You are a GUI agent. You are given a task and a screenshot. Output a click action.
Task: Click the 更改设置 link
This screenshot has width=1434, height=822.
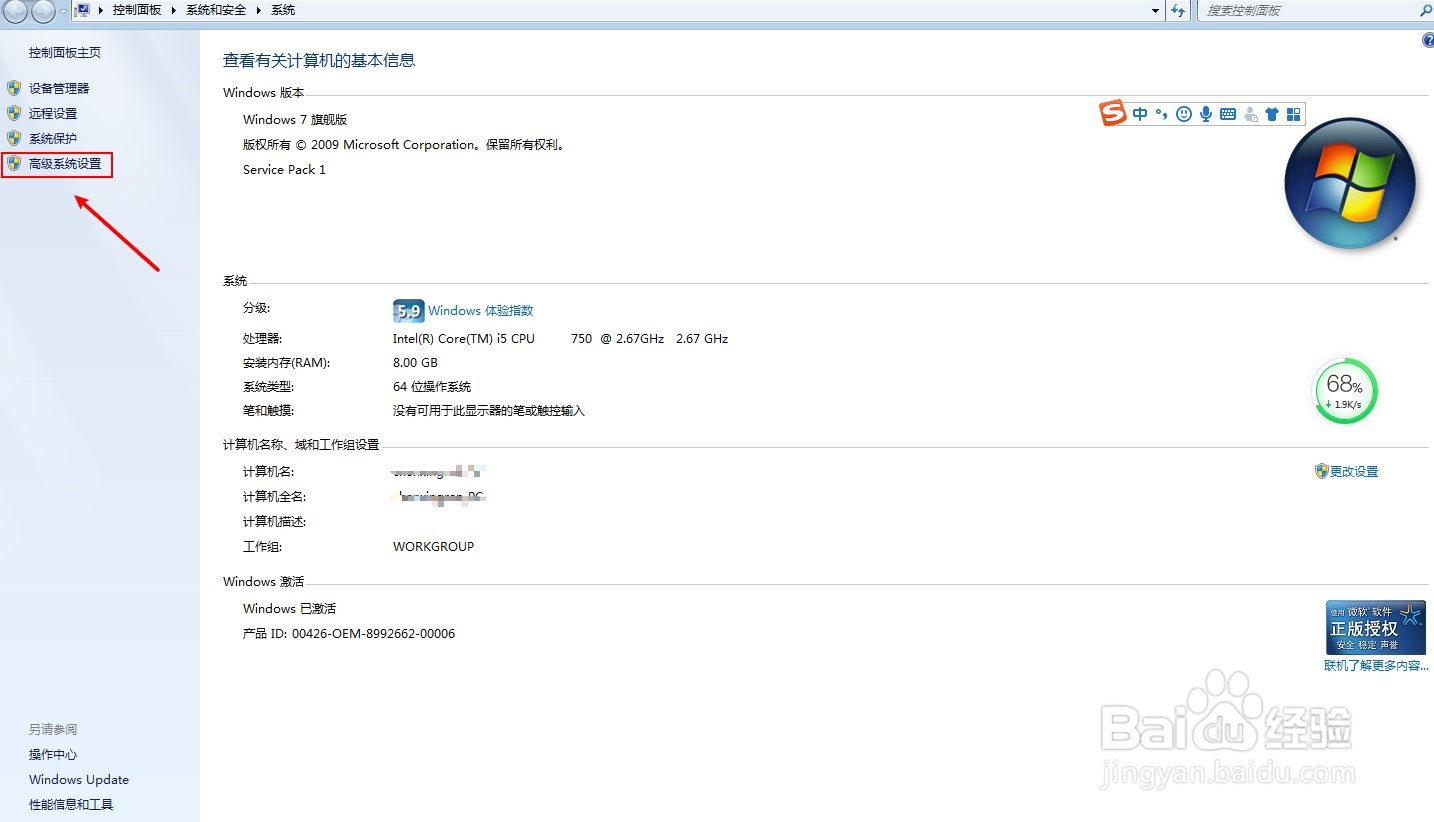pyautogui.click(x=1354, y=471)
